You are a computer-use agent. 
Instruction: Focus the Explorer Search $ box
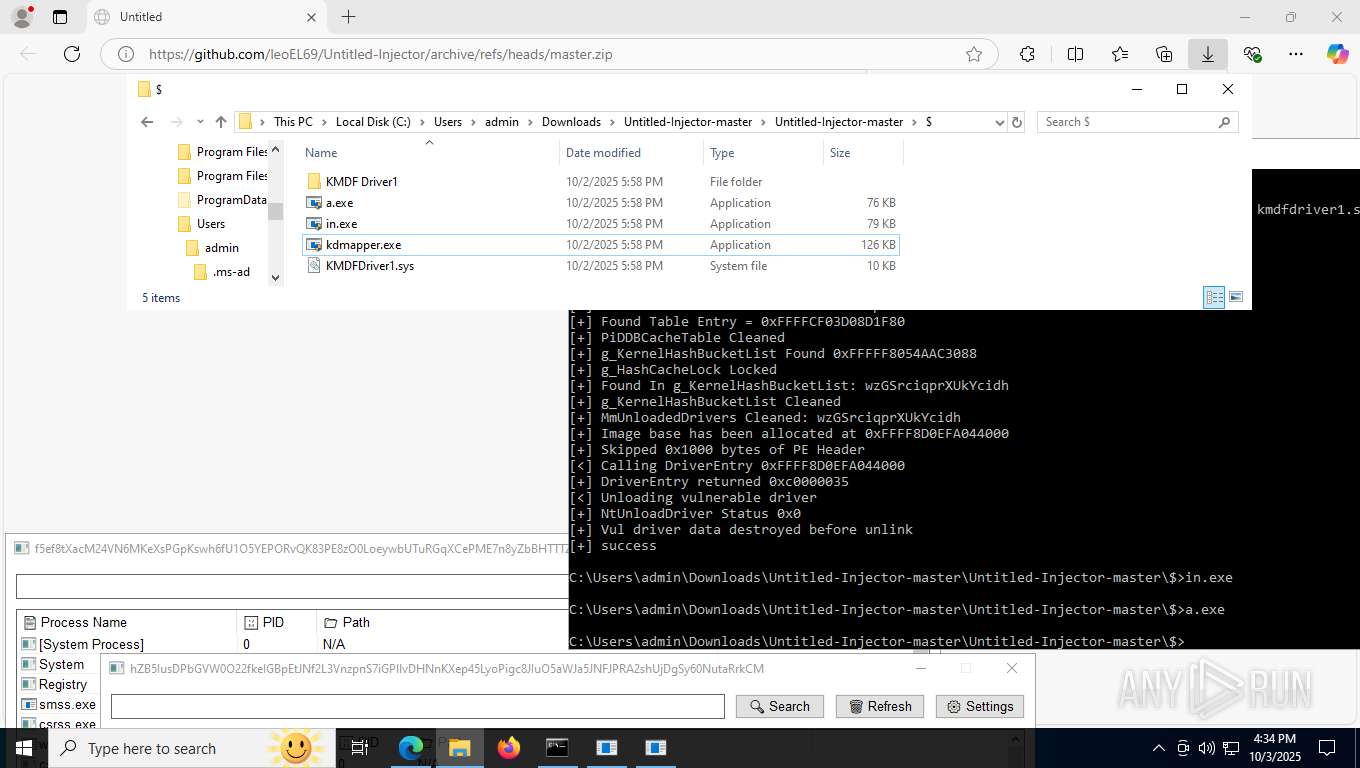point(1138,122)
